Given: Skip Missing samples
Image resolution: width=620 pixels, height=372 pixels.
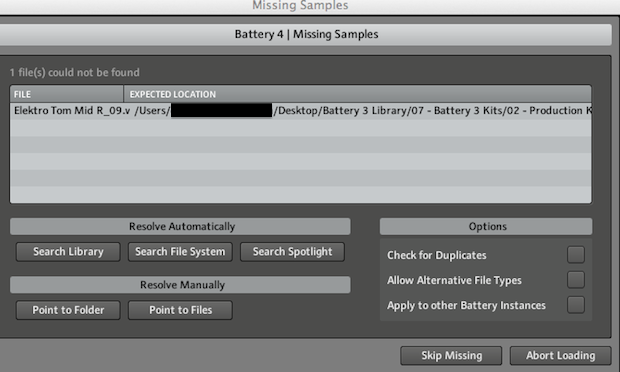Looking at the screenshot, I should [451, 356].
